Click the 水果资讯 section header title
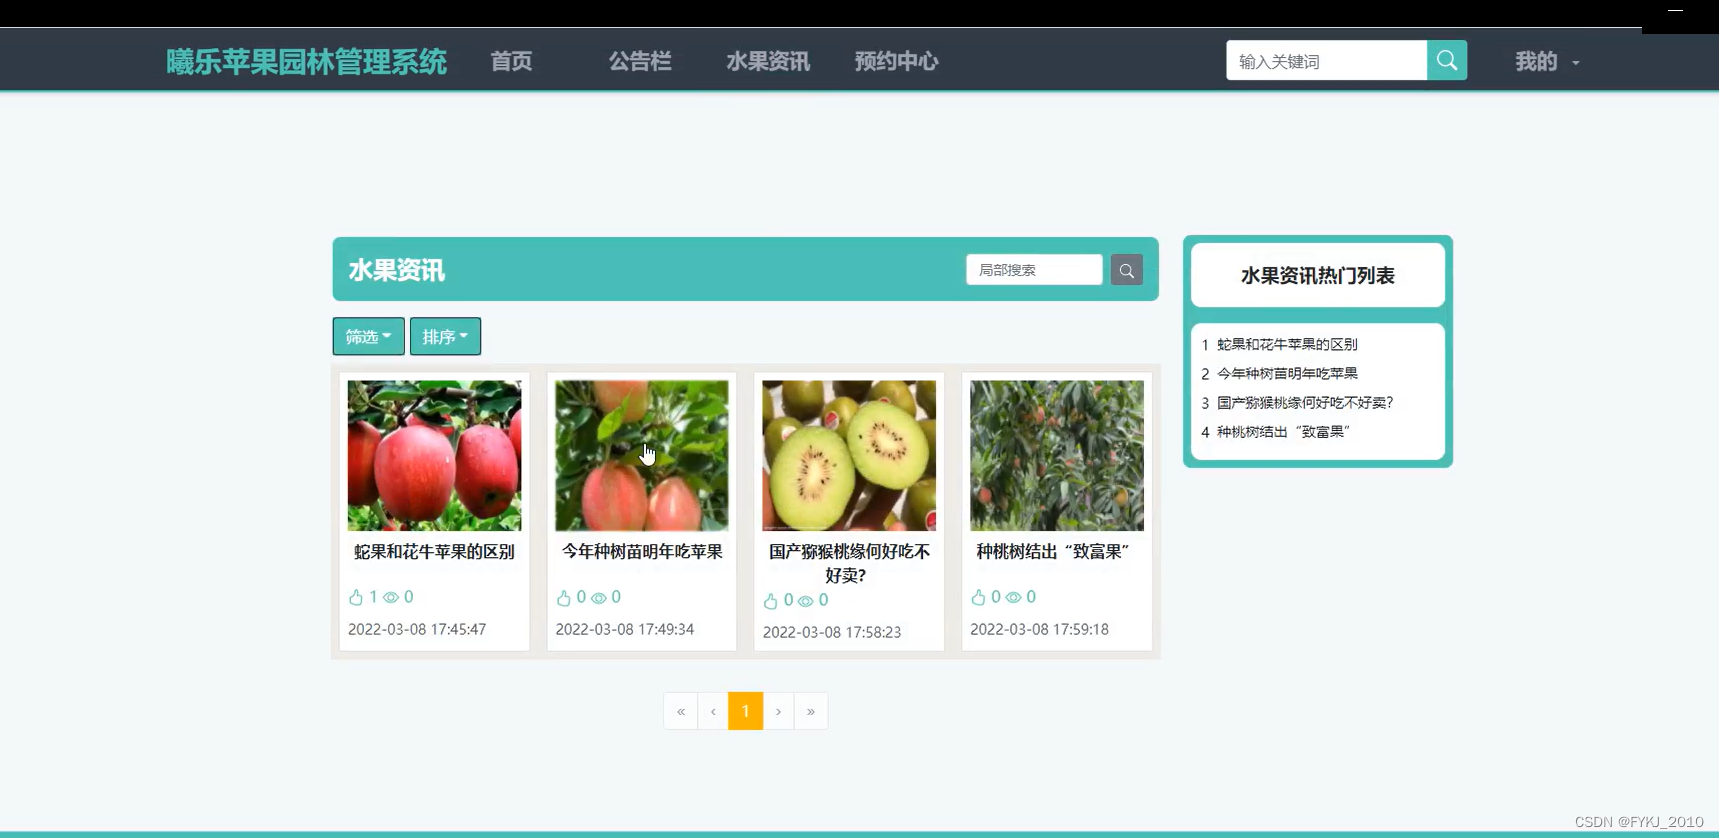 tap(396, 270)
